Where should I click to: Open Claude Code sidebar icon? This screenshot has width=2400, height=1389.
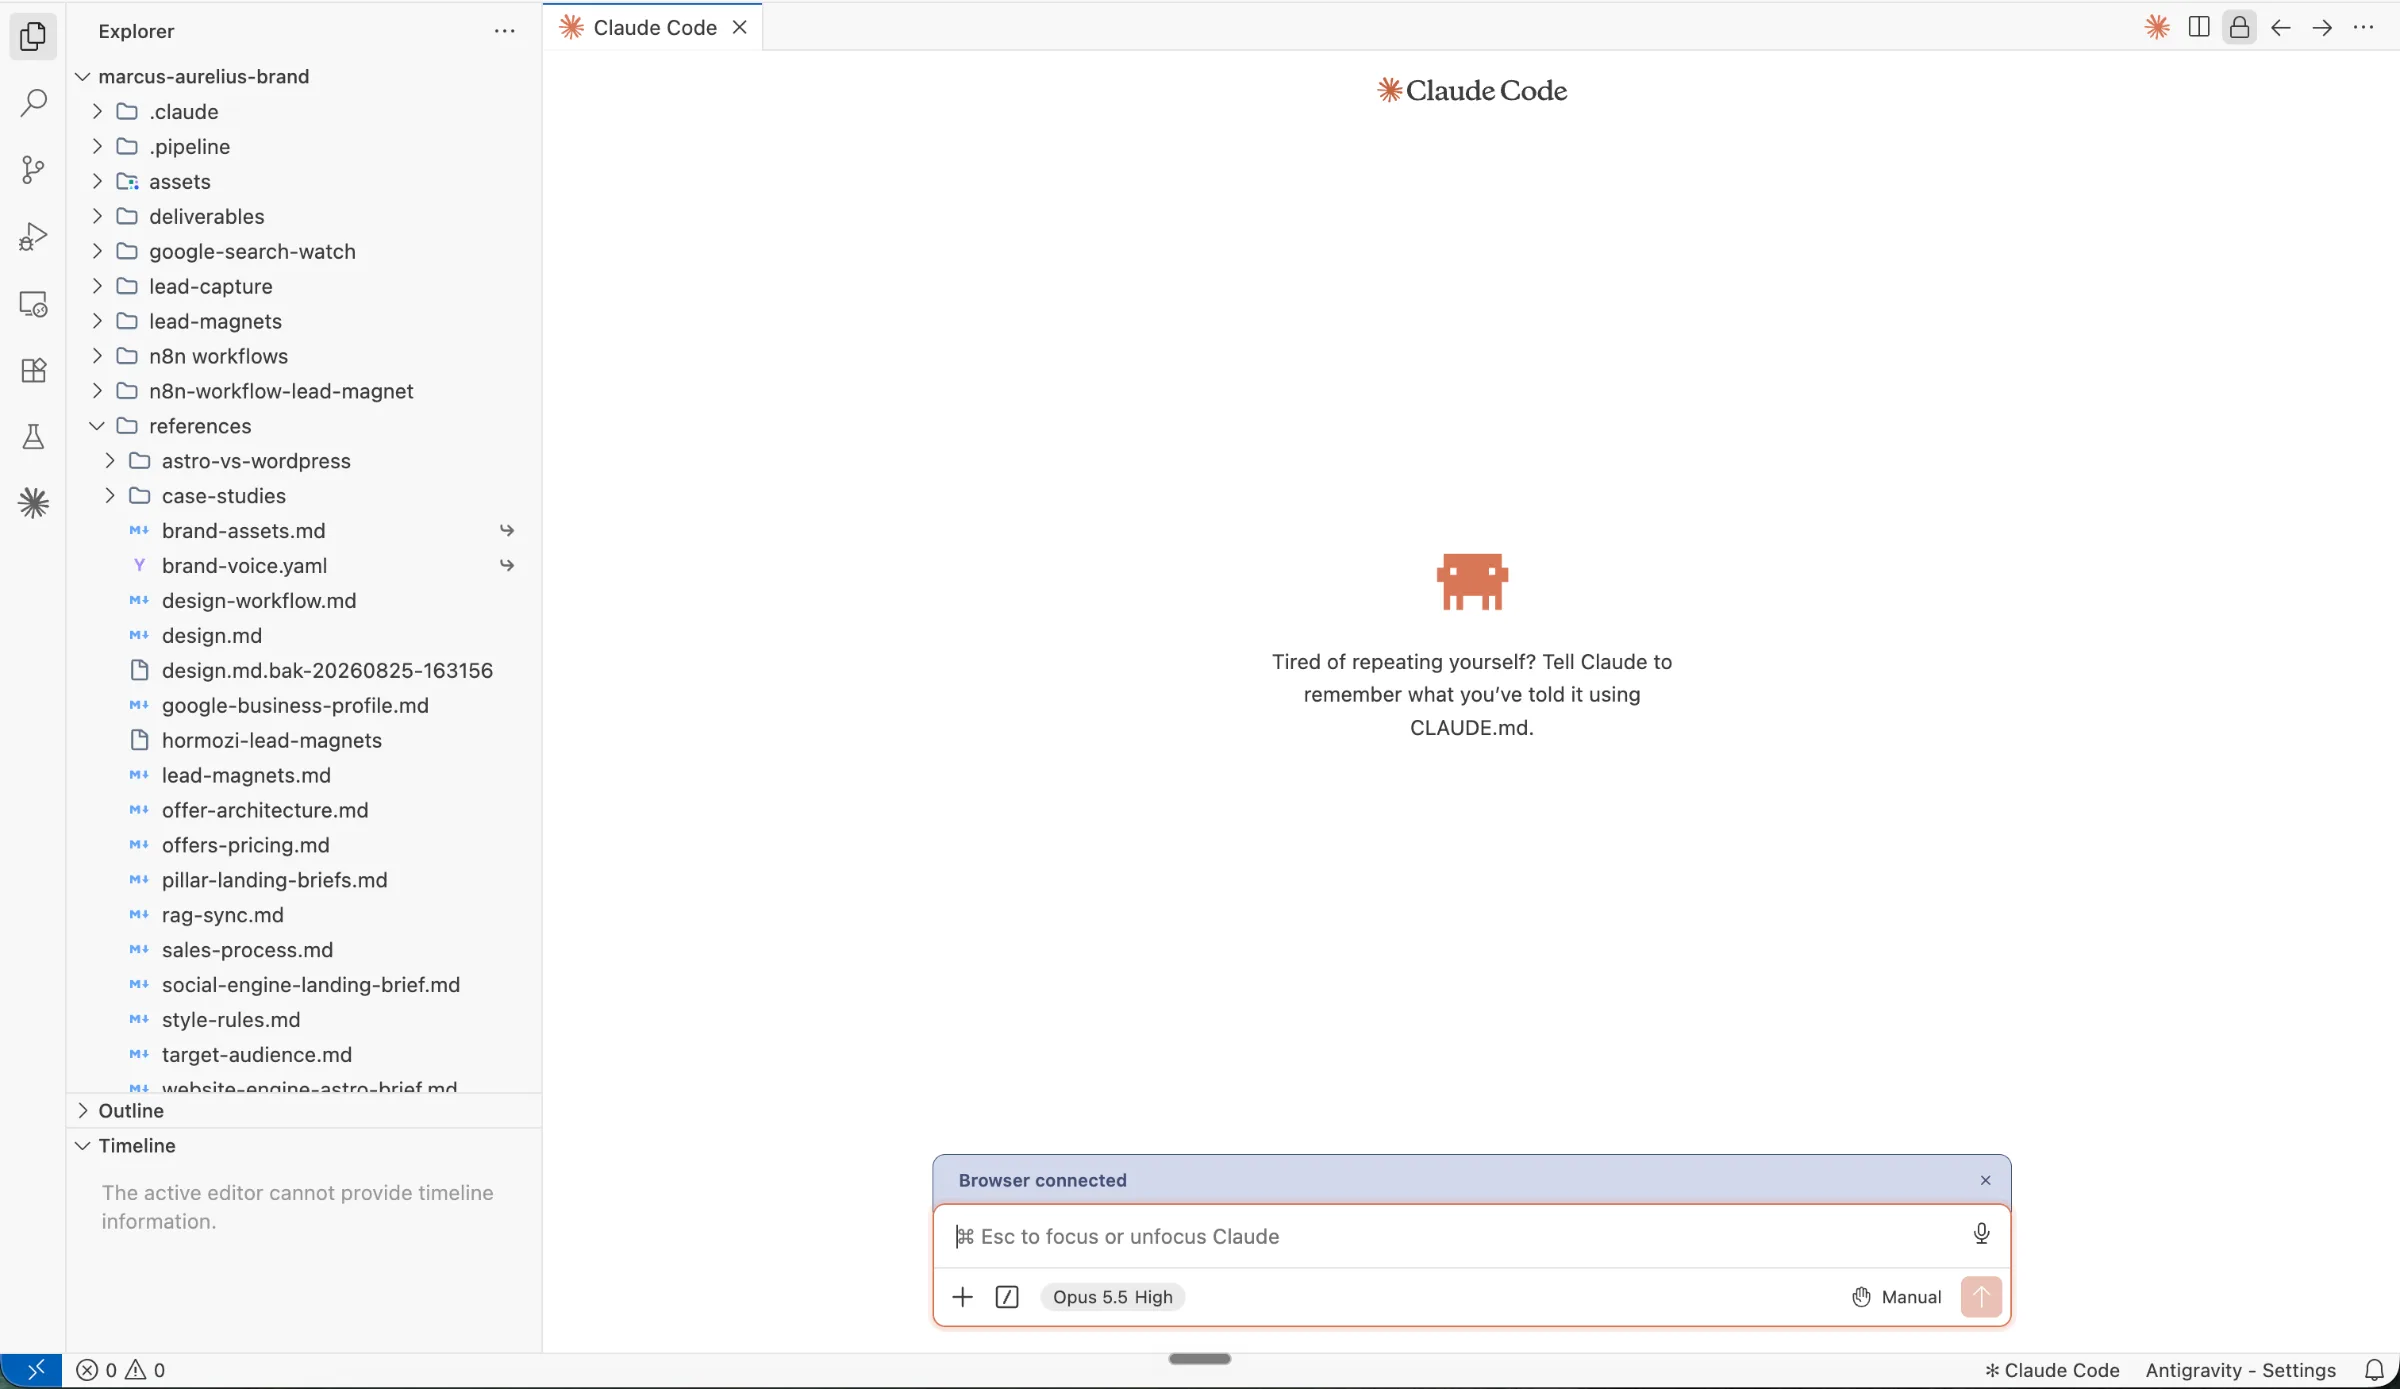point(33,503)
